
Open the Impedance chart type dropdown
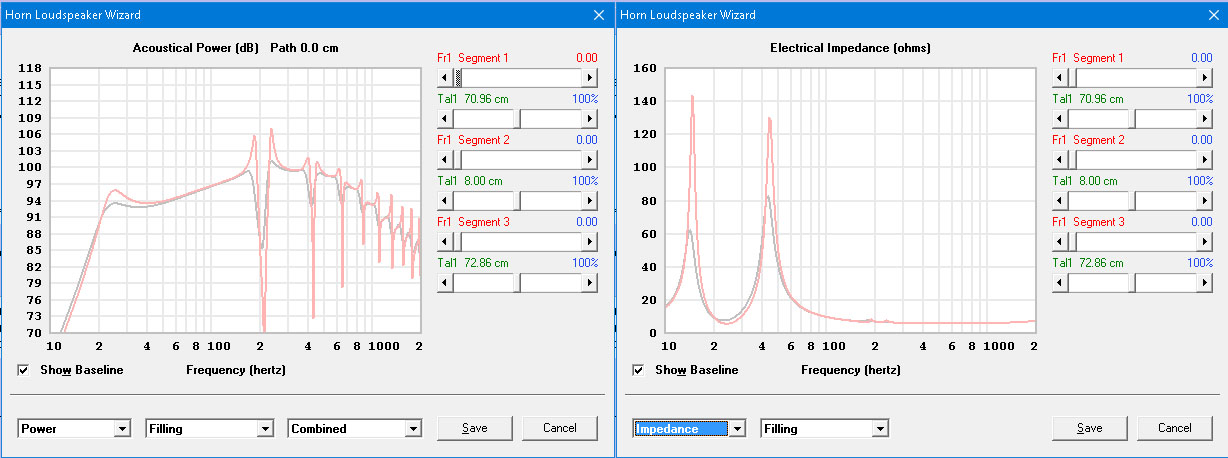click(690, 428)
